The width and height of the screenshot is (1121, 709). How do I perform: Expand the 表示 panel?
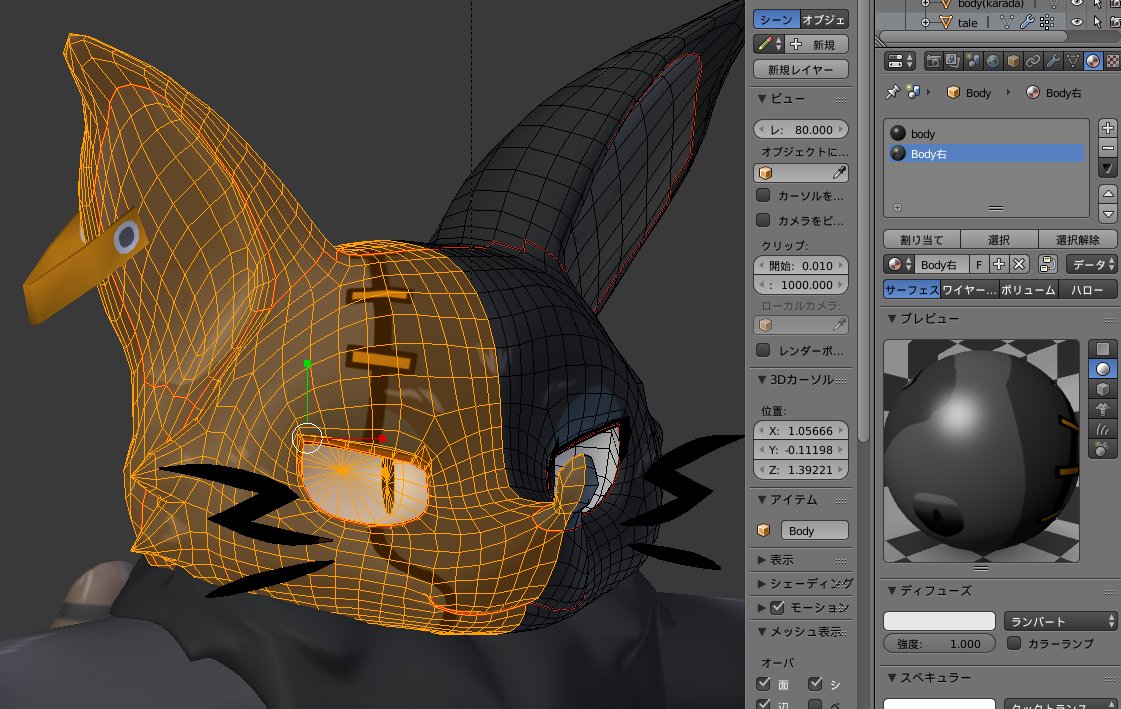[x=762, y=560]
